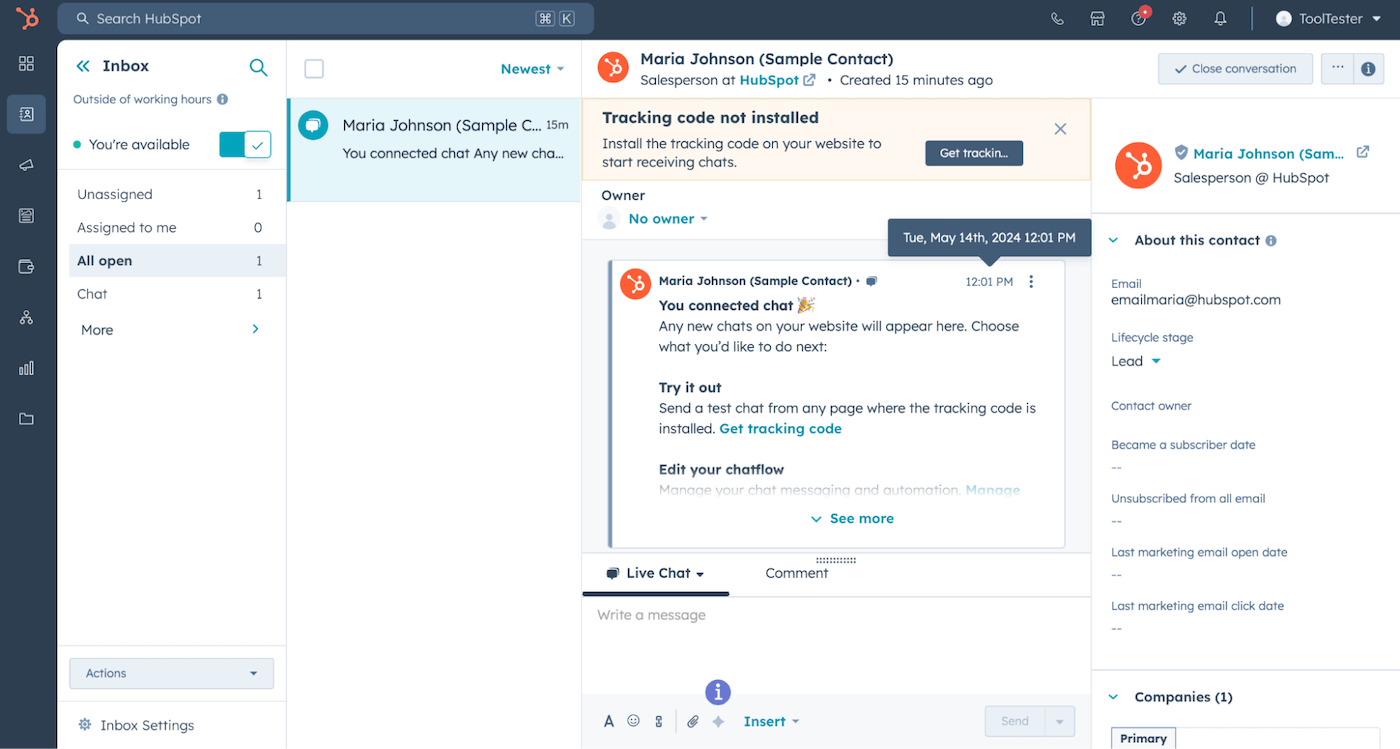
Task: Open the Lifecycle stage Lead dropdown
Action: pos(1136,361)
